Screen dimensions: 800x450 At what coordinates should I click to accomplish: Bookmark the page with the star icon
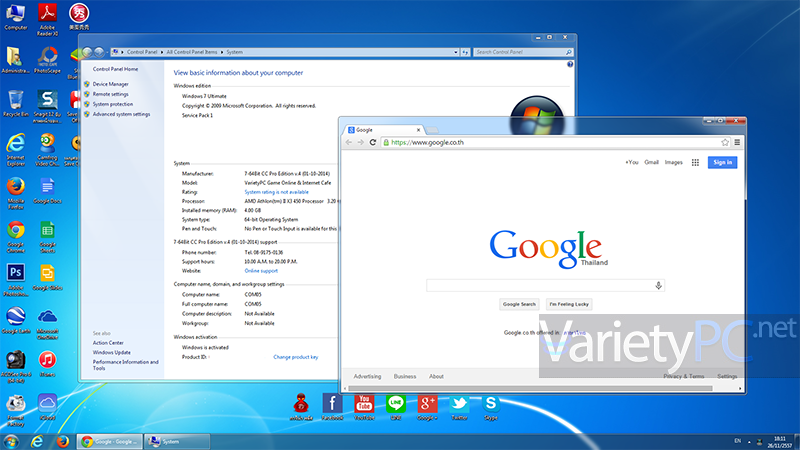click(726, 143)
